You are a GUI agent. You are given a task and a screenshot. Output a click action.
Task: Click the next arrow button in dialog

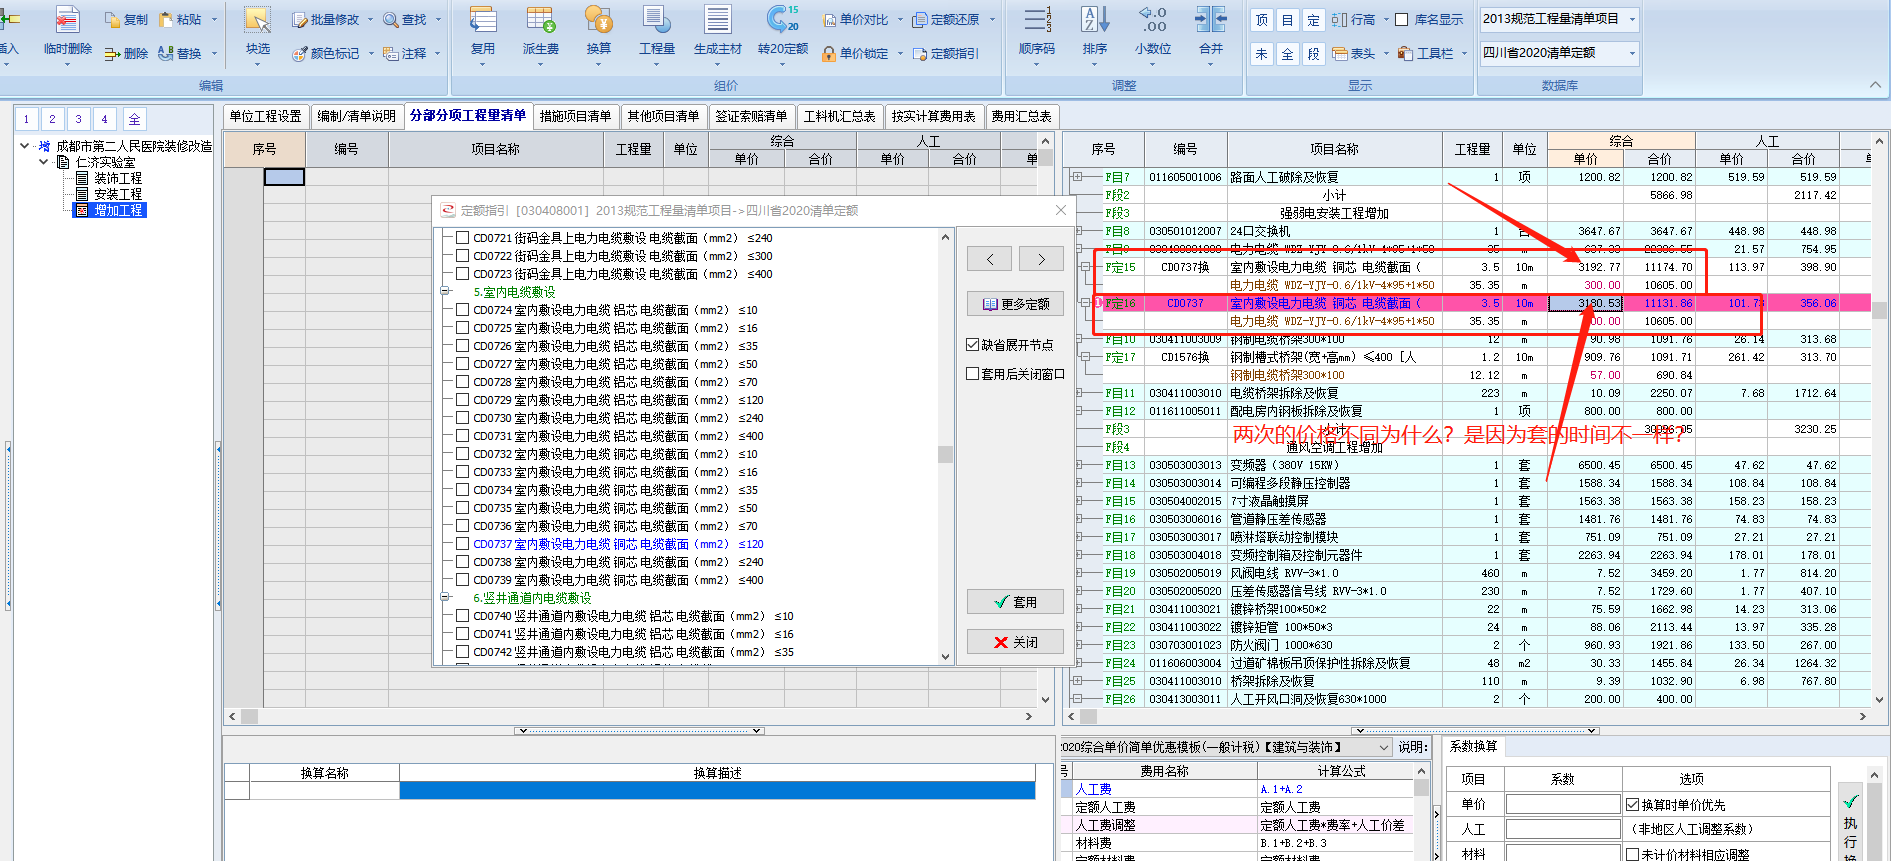coord(1041,259)
